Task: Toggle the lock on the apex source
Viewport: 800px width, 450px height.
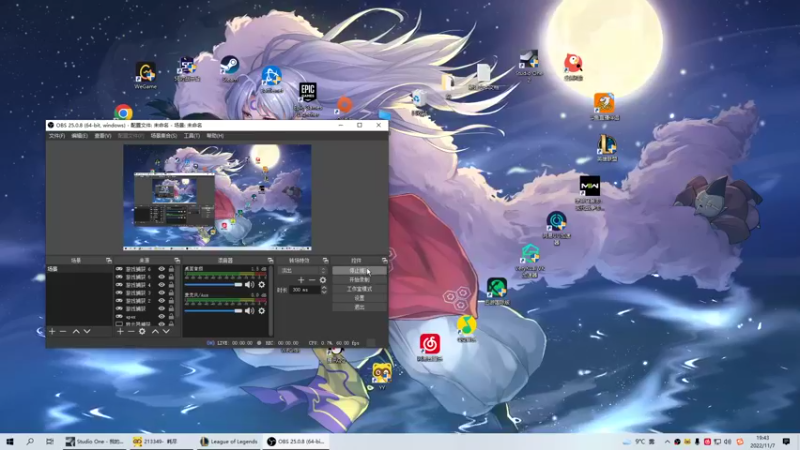Action: pos(171,317)
